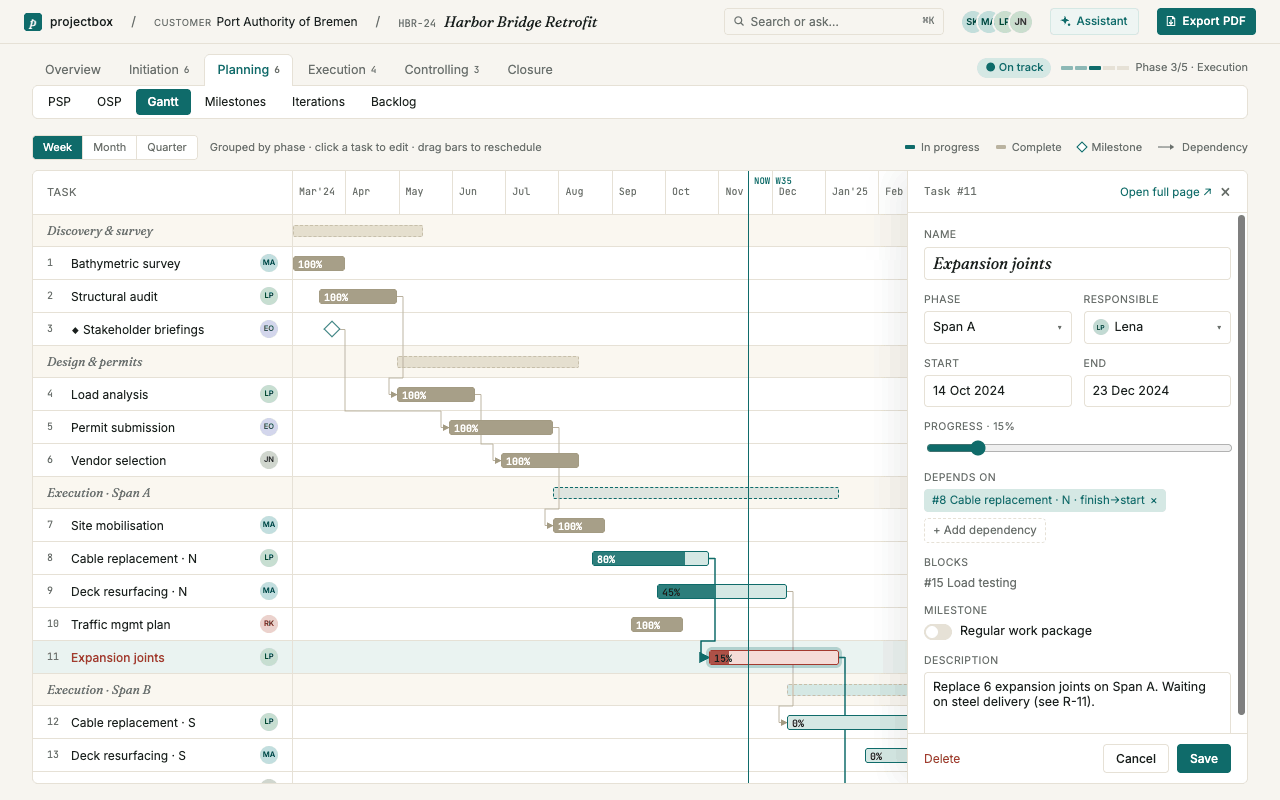Cancel editing the task
The image size is (1280, 800).
pyautogui.click(x=1136, y=759)
